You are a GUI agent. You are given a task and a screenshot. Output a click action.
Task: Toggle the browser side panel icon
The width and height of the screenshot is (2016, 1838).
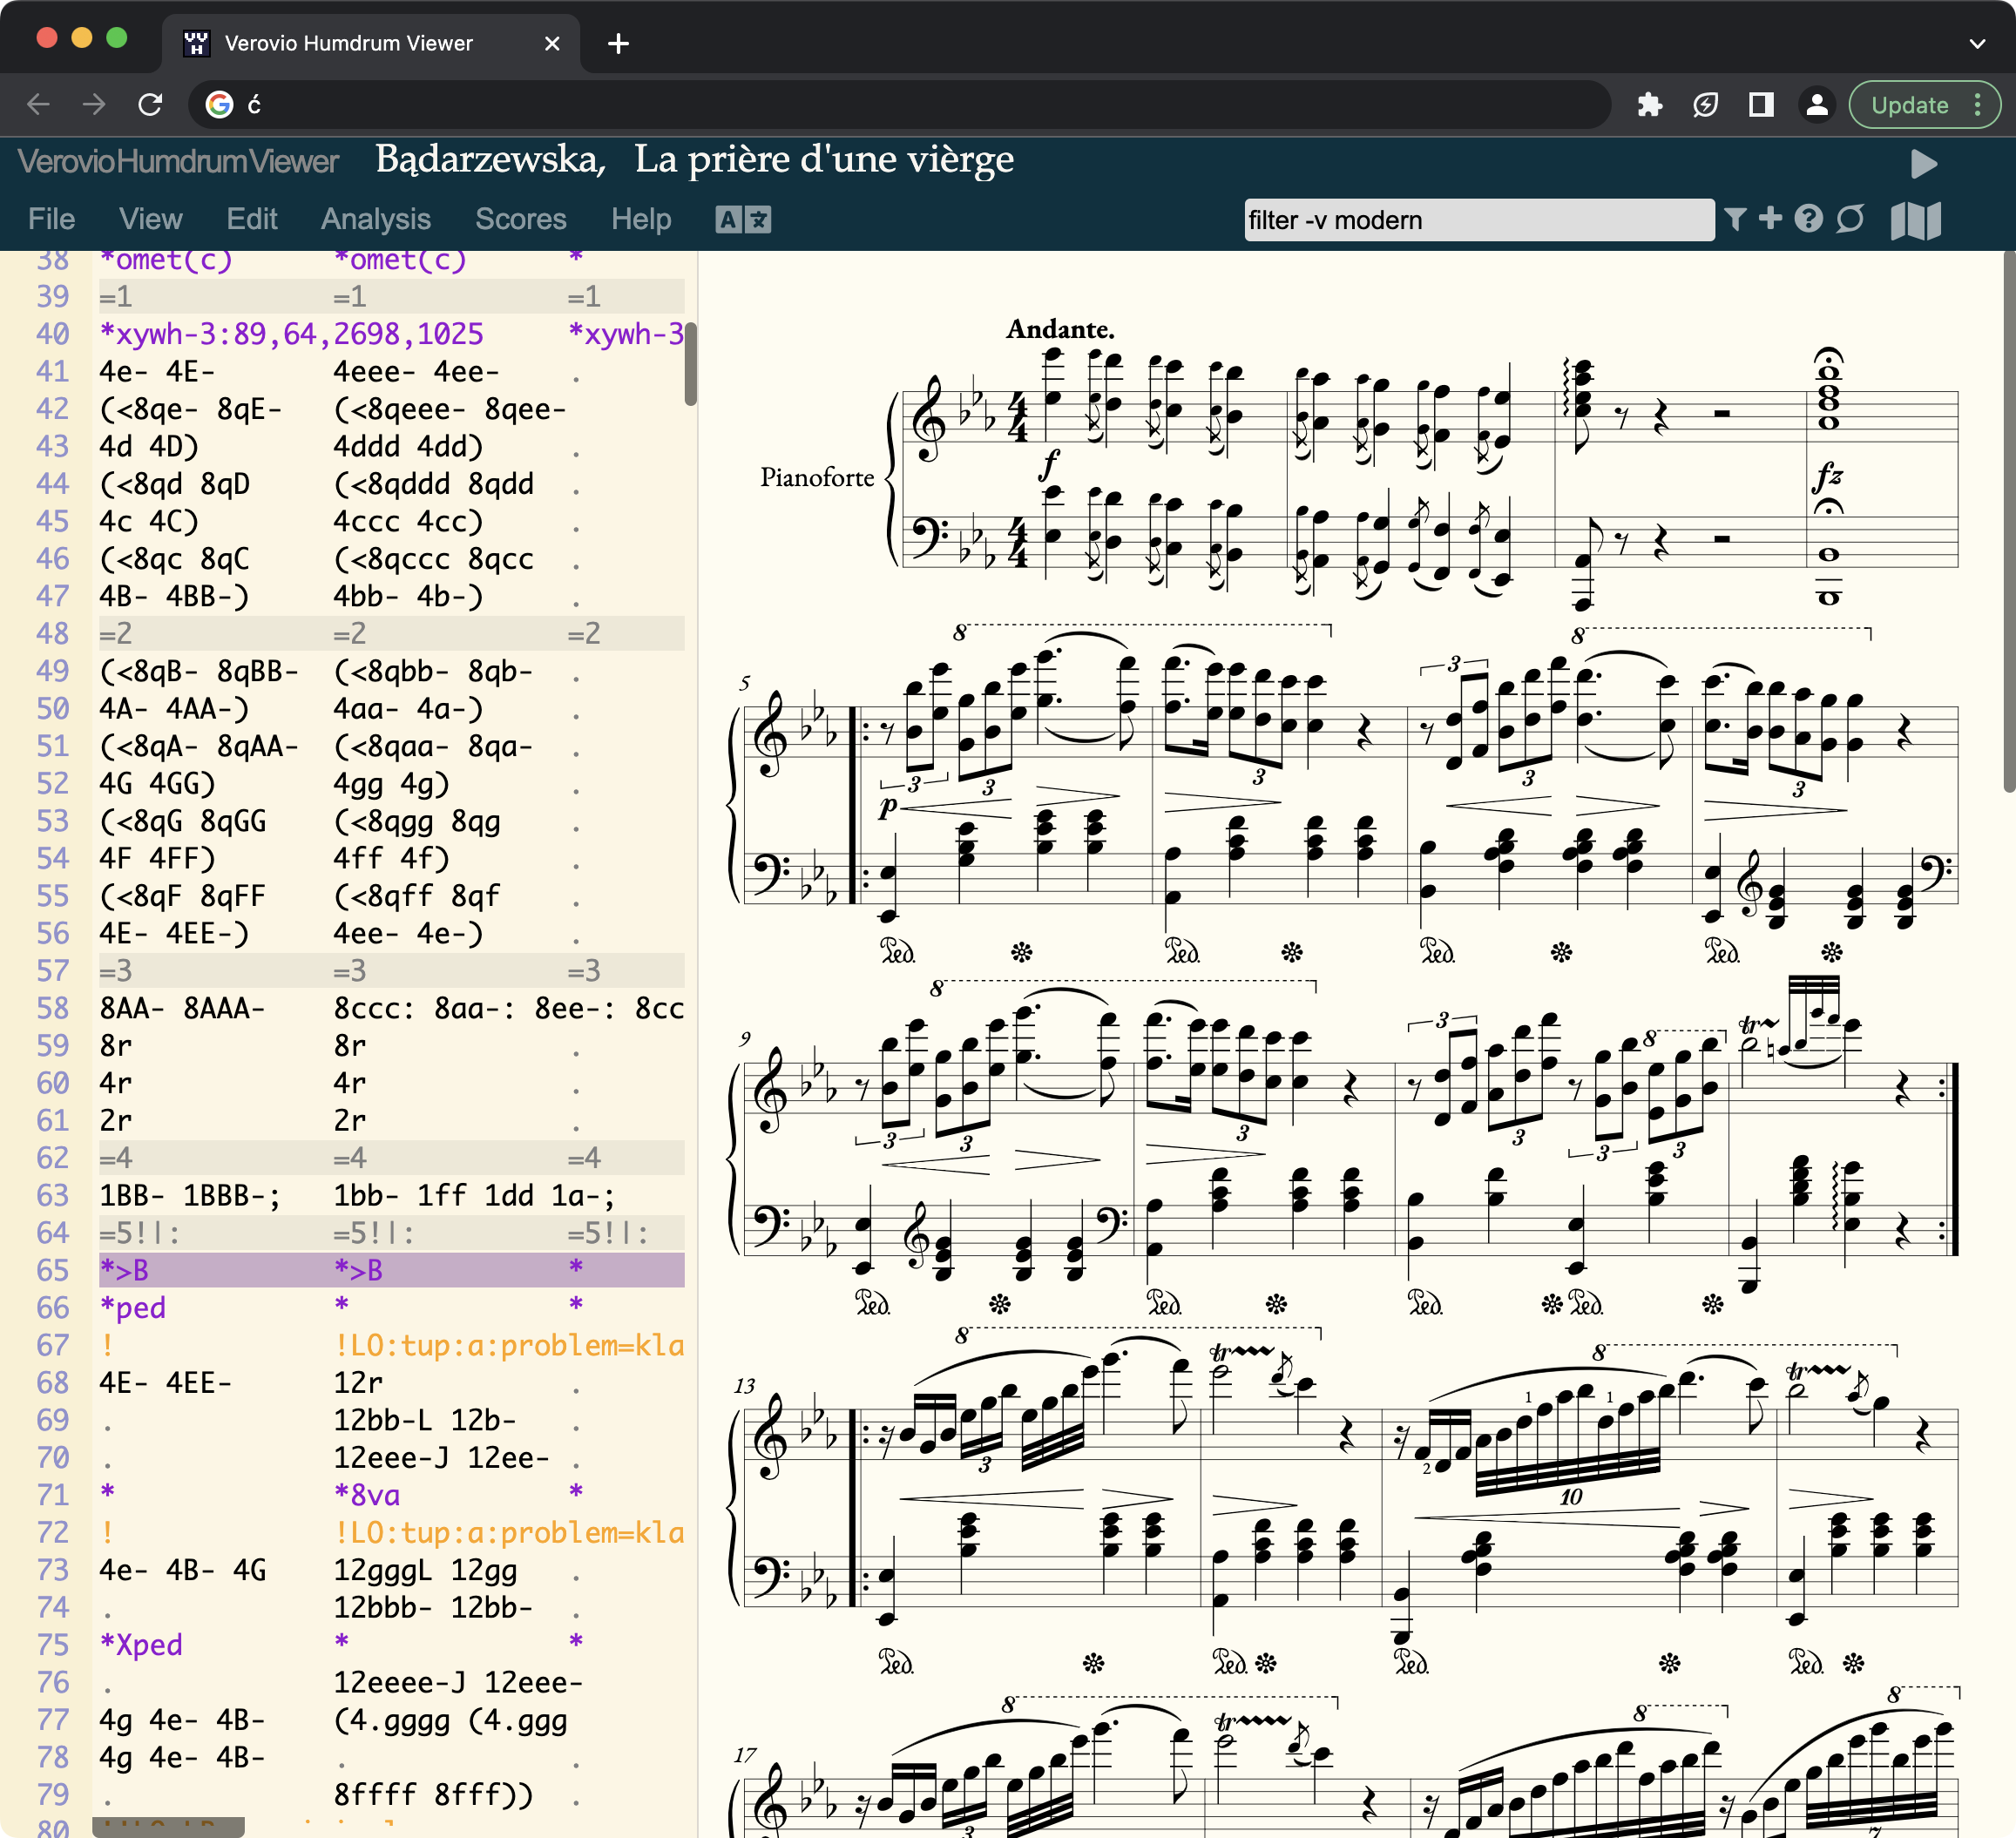coord(1761,104)
